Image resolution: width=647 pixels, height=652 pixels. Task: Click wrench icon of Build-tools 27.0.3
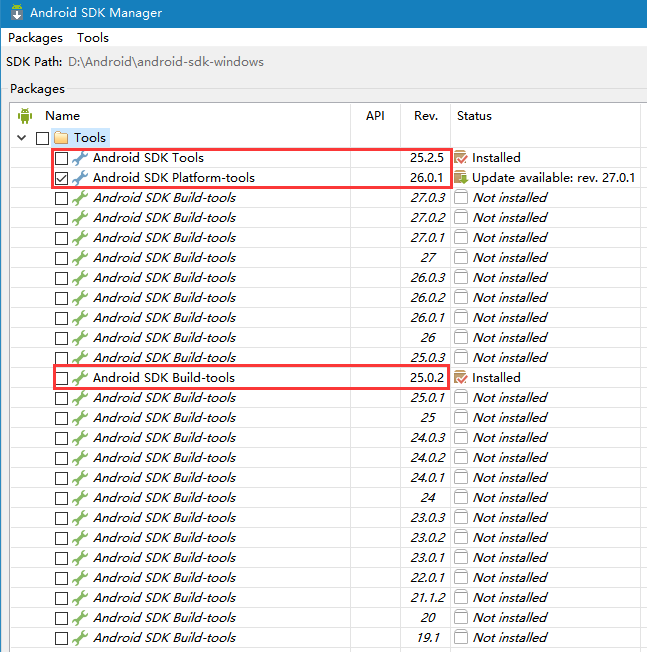pos(80,198)
